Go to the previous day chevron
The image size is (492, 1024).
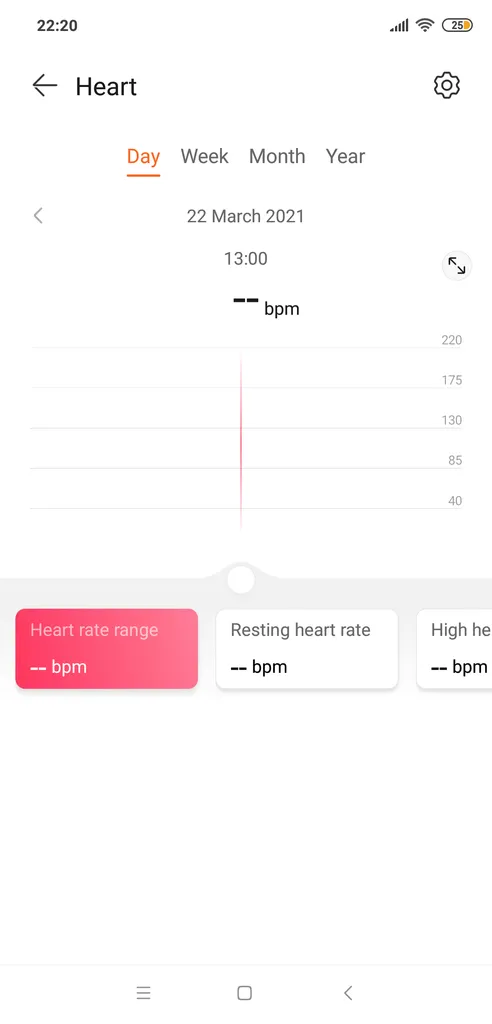(x=38, y=216)
